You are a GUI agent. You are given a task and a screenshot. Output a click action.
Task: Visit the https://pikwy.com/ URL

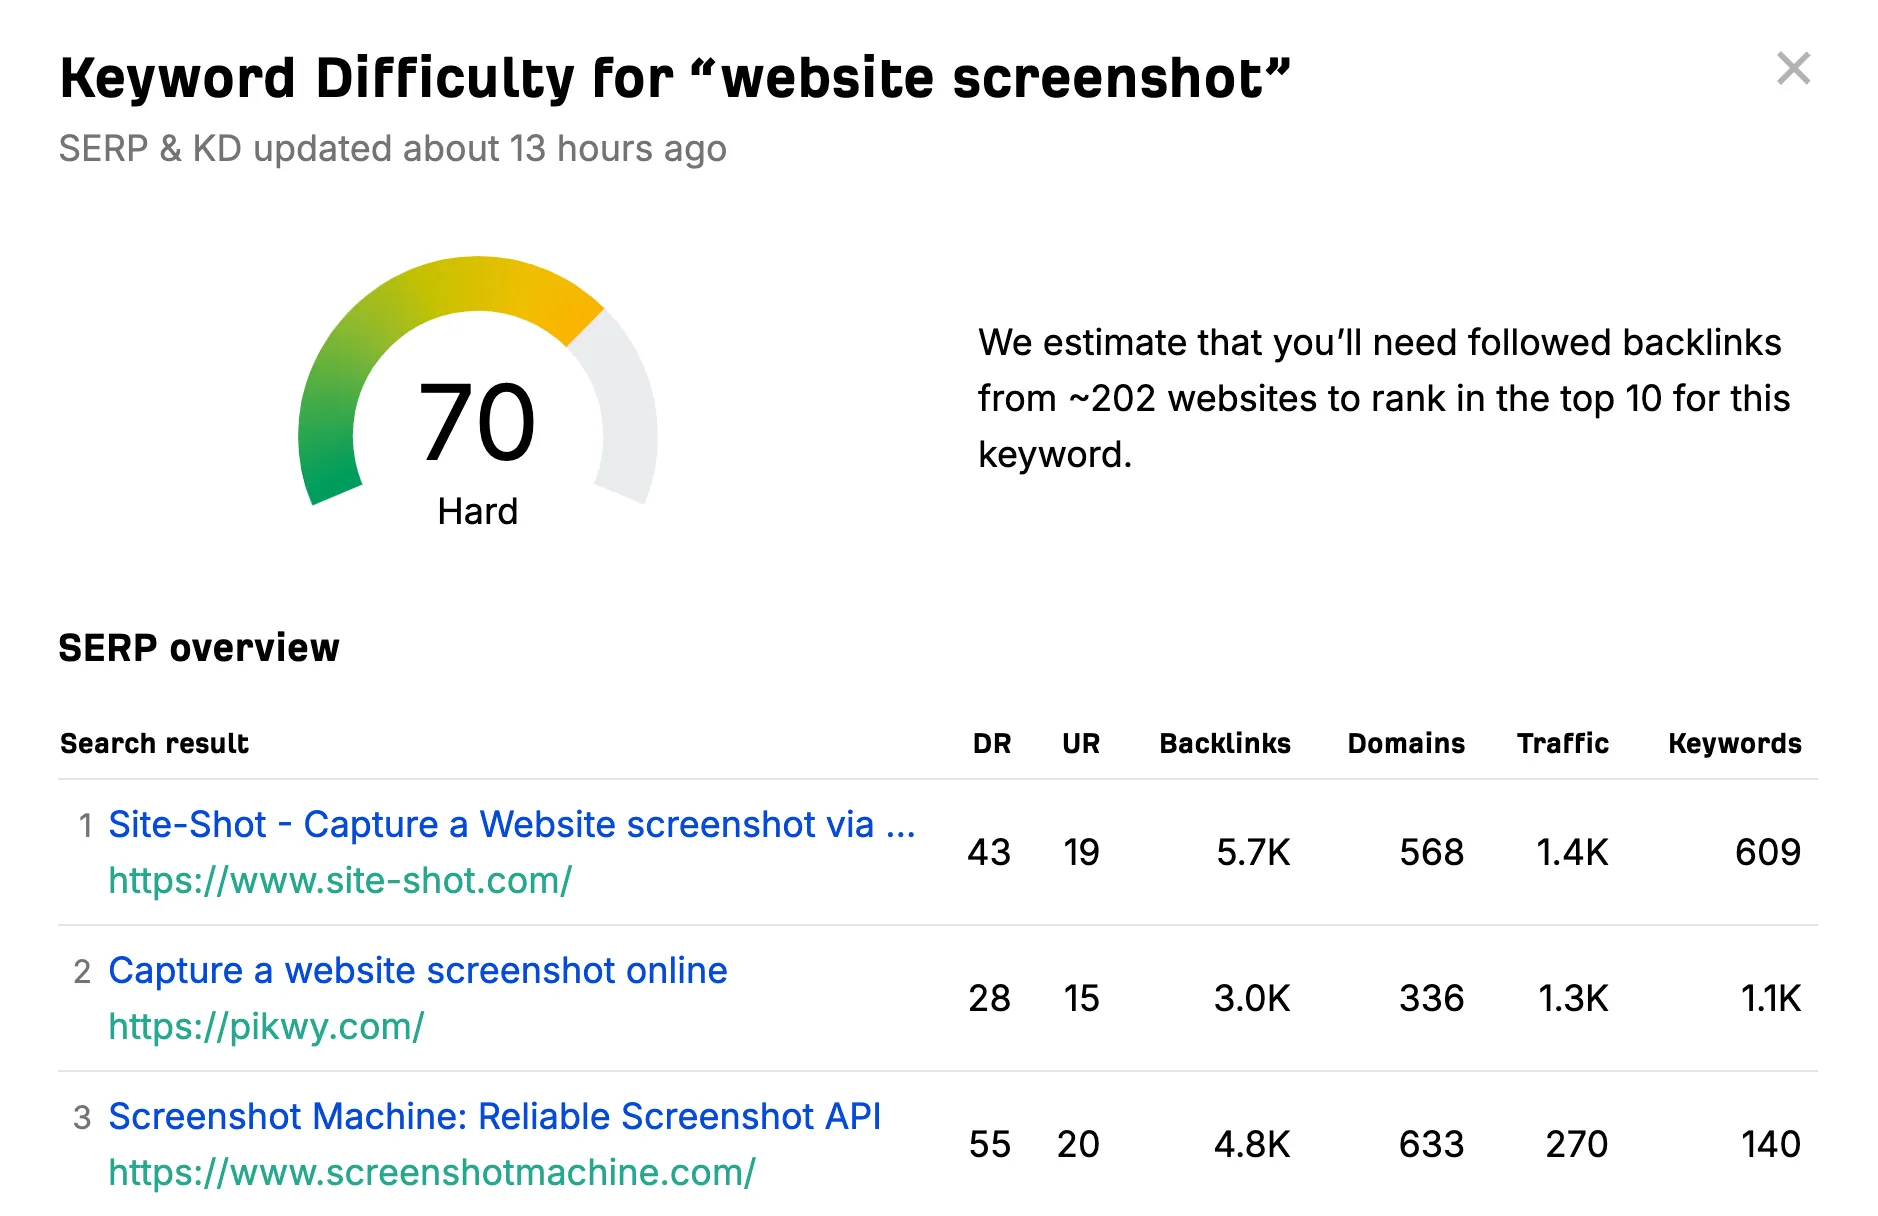pos(266,1026)
